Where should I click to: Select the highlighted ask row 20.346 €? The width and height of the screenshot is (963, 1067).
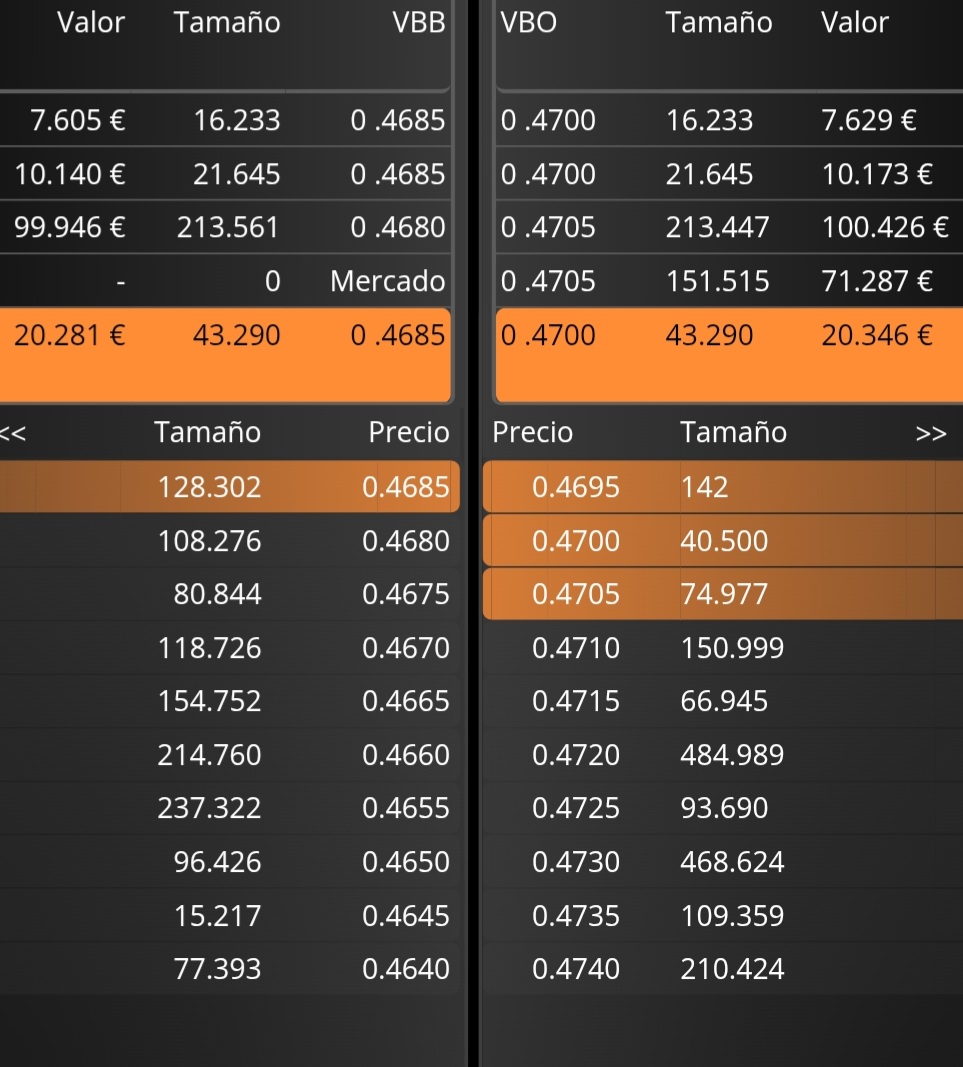click(729, 355)
